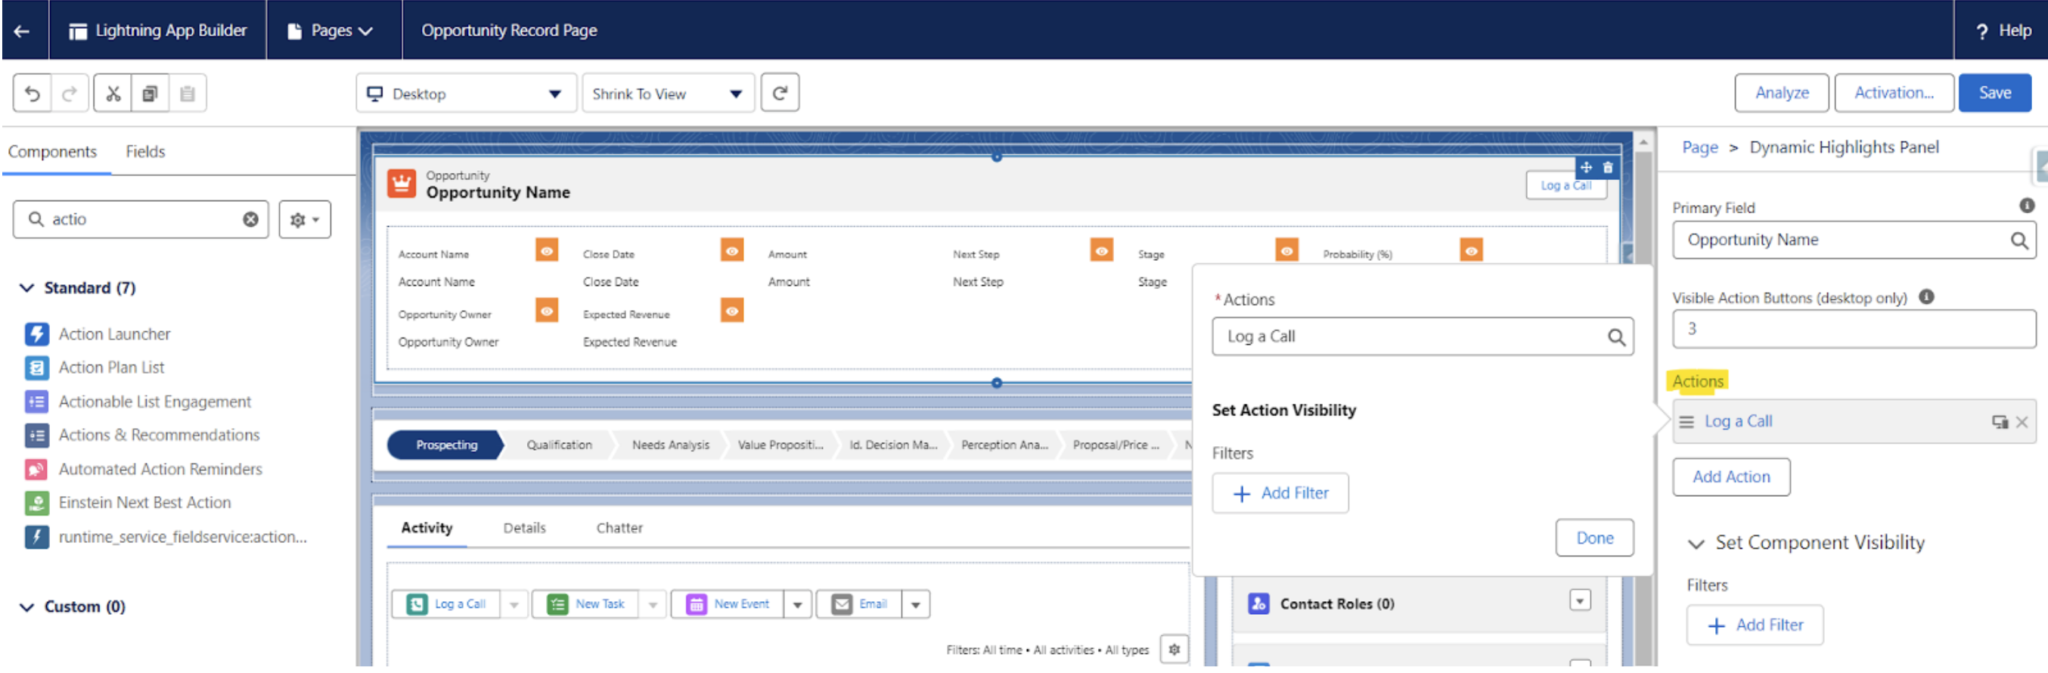Select the Action Launcher component
Image resolution: width=2048 pixels, height=673 pixels.
[114, 334]
